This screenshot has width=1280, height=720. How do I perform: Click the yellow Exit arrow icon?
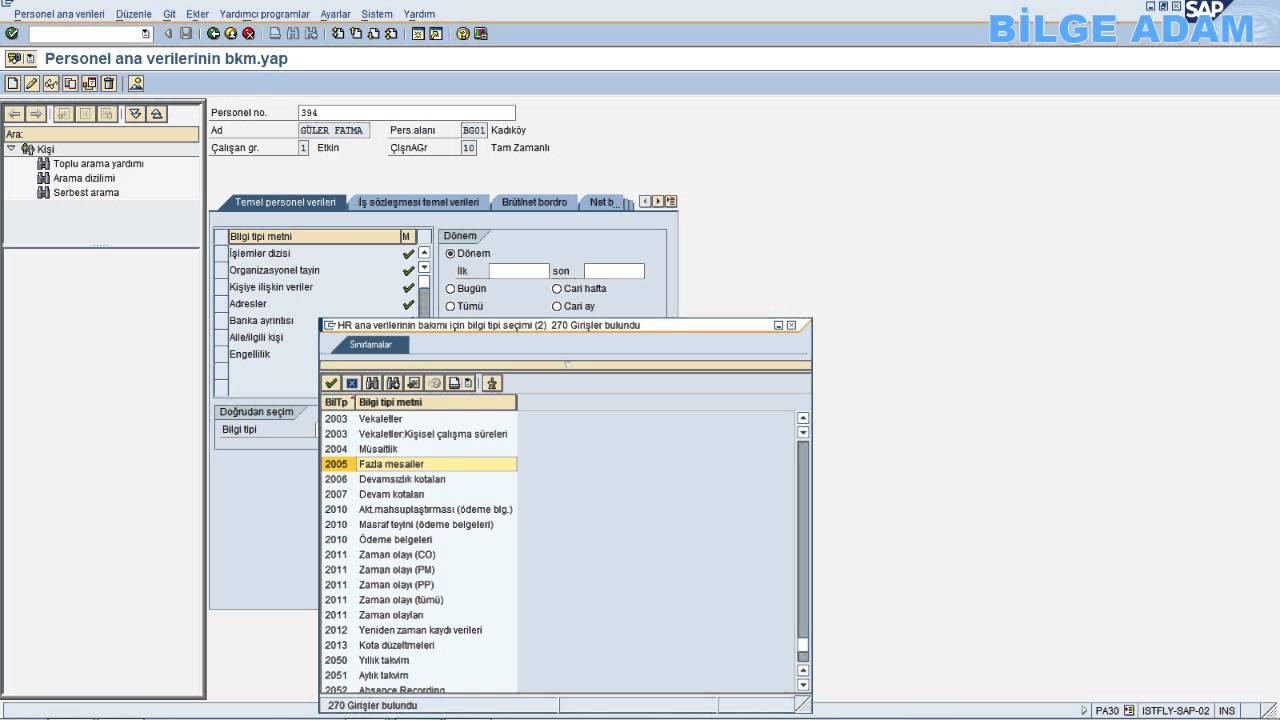click(231, 33)
